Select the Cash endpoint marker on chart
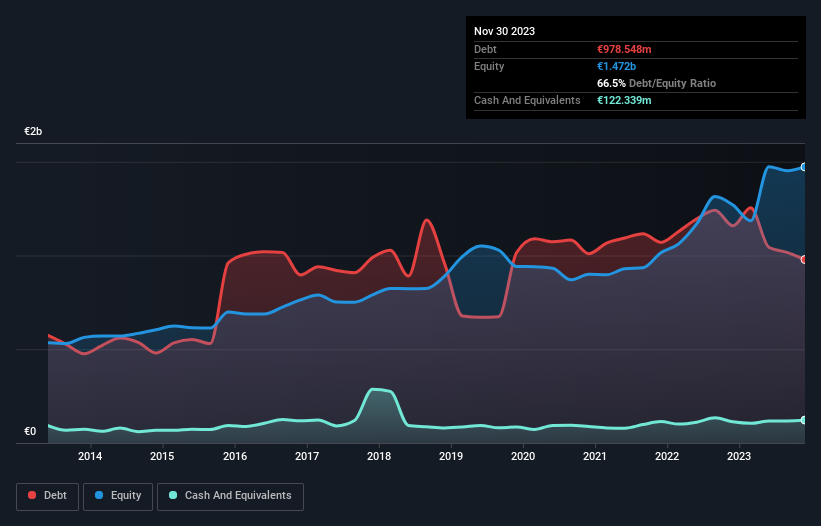This screenshot has width=821, height=526. pos(804,420)
